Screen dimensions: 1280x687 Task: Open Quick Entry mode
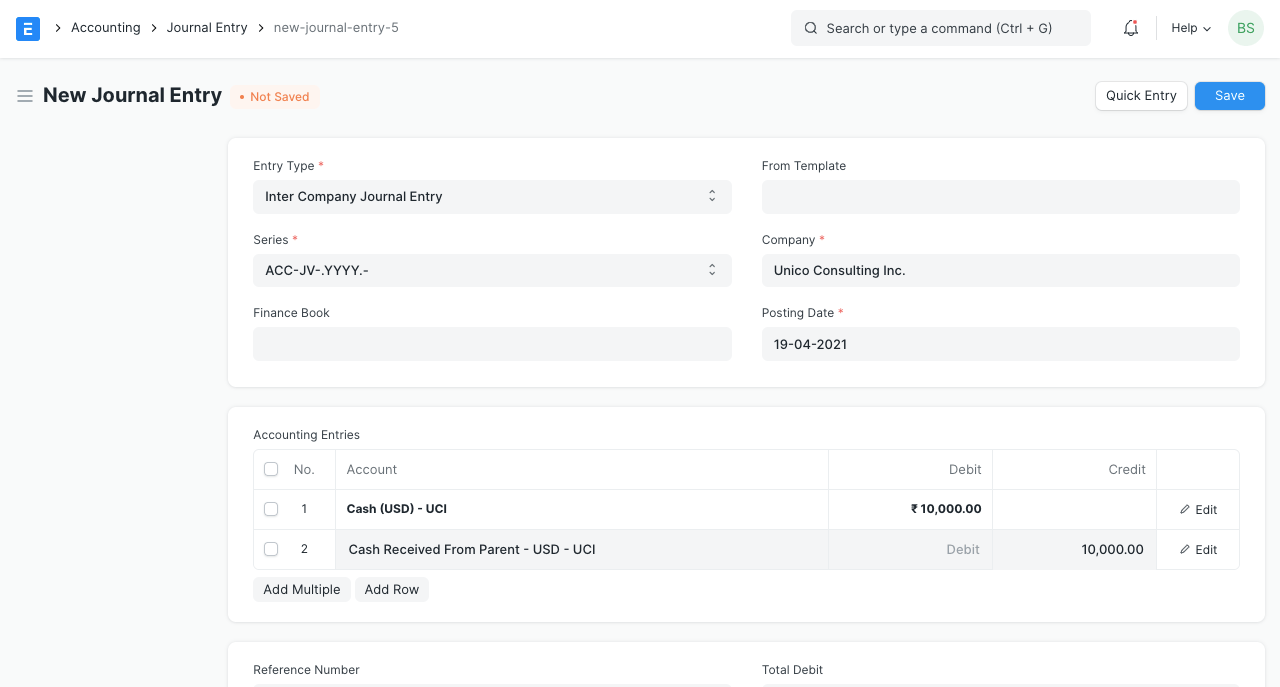[1141, 95]
